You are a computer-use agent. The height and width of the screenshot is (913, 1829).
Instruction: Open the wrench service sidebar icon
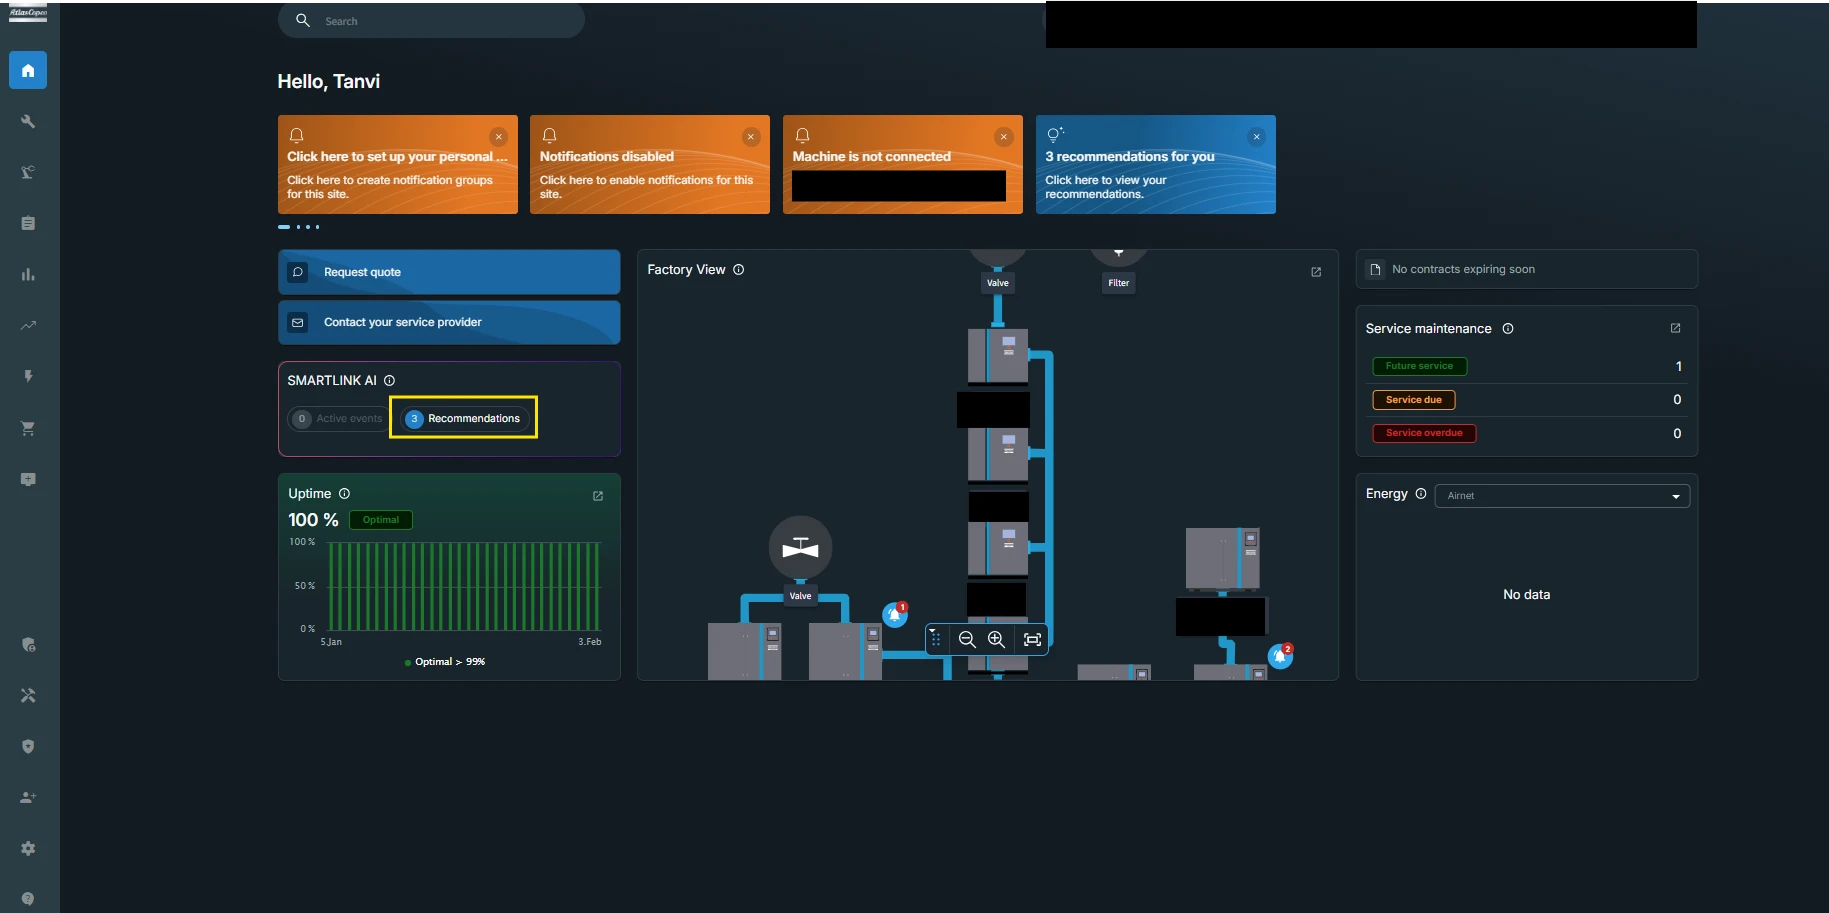(x=28, y=121)
